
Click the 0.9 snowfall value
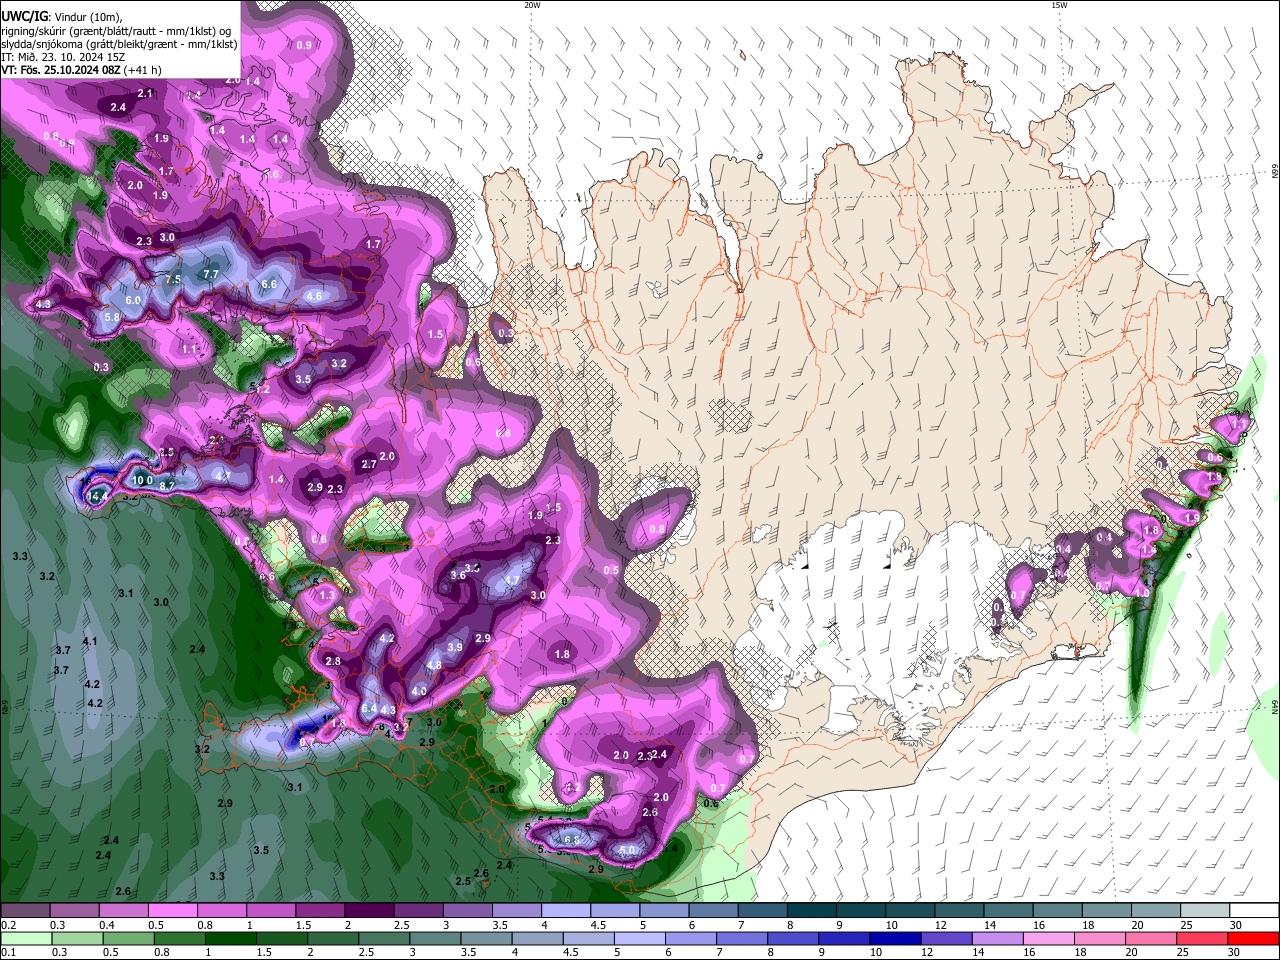[x=304, y=45]
